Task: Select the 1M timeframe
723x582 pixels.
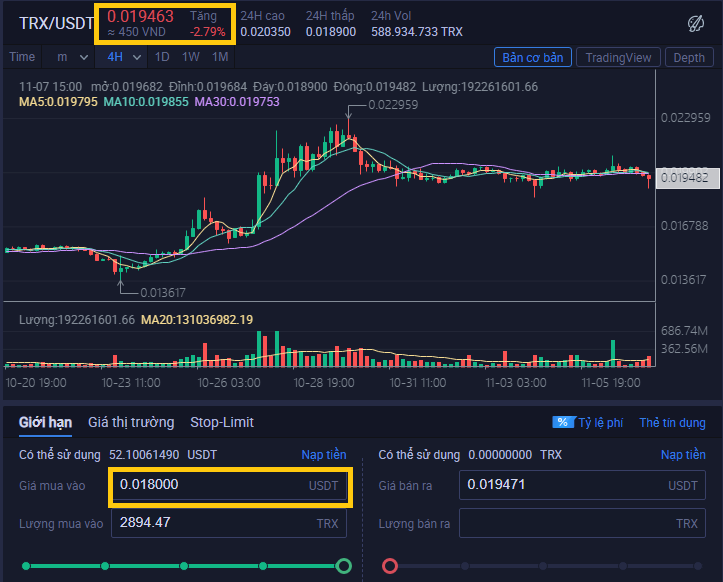Action: point(220,57)
